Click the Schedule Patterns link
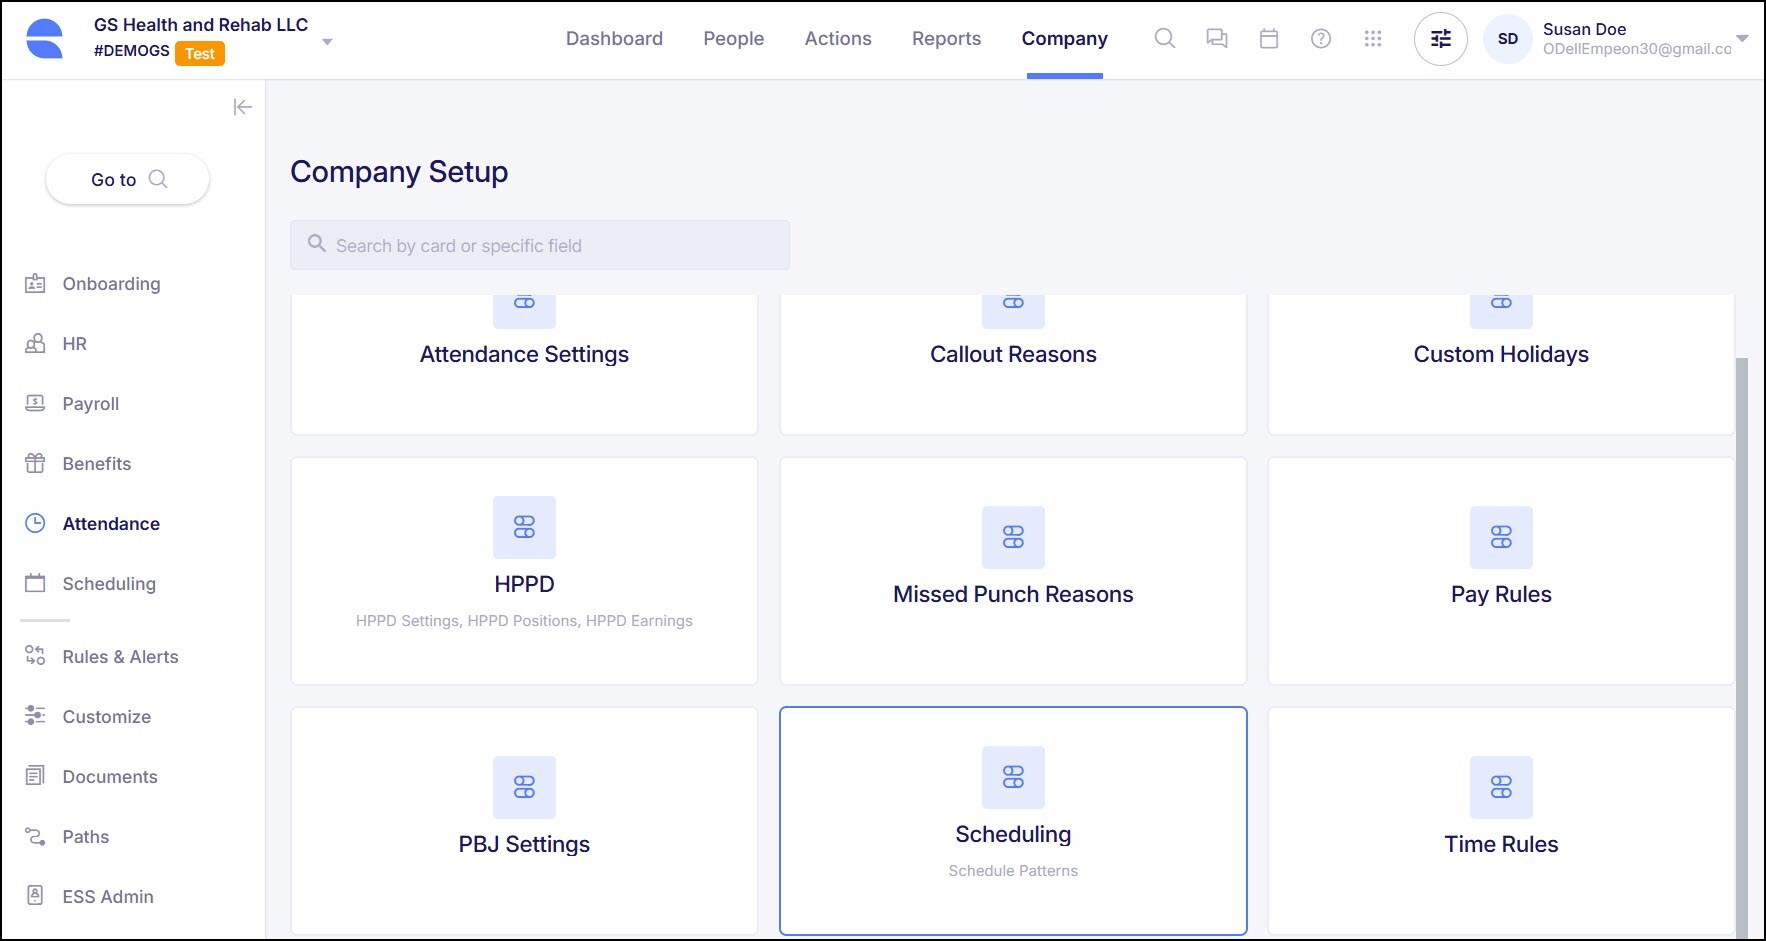Image resolution: width=1766 pixels, height=941 pixels. (x=1013, y=871)
